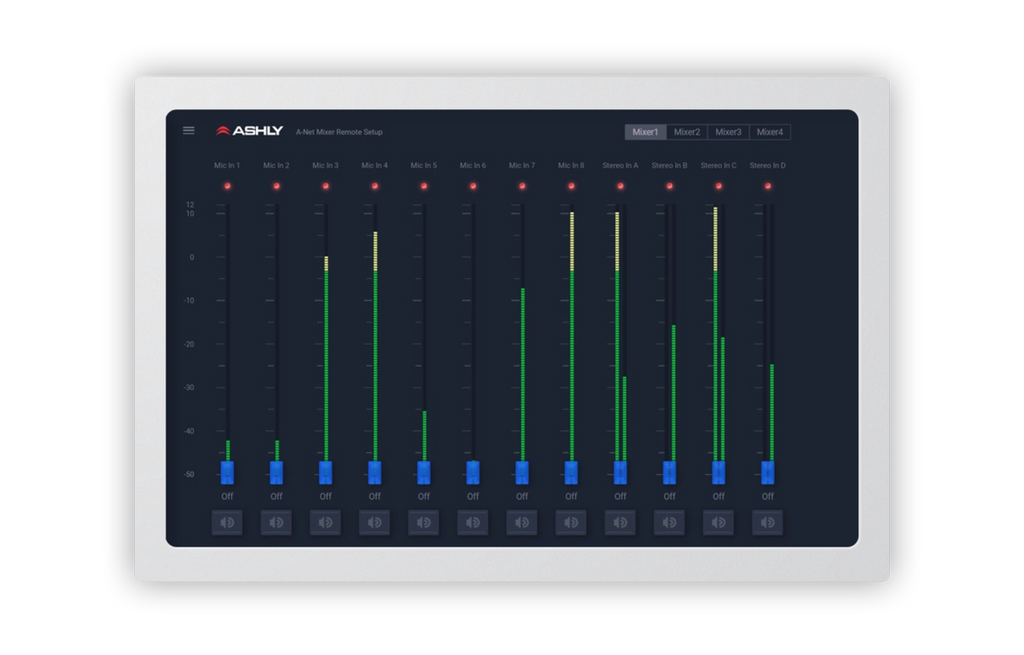Toggle the Mic In 4 red LED
The image size is (1024, 655).
[375, 186]
